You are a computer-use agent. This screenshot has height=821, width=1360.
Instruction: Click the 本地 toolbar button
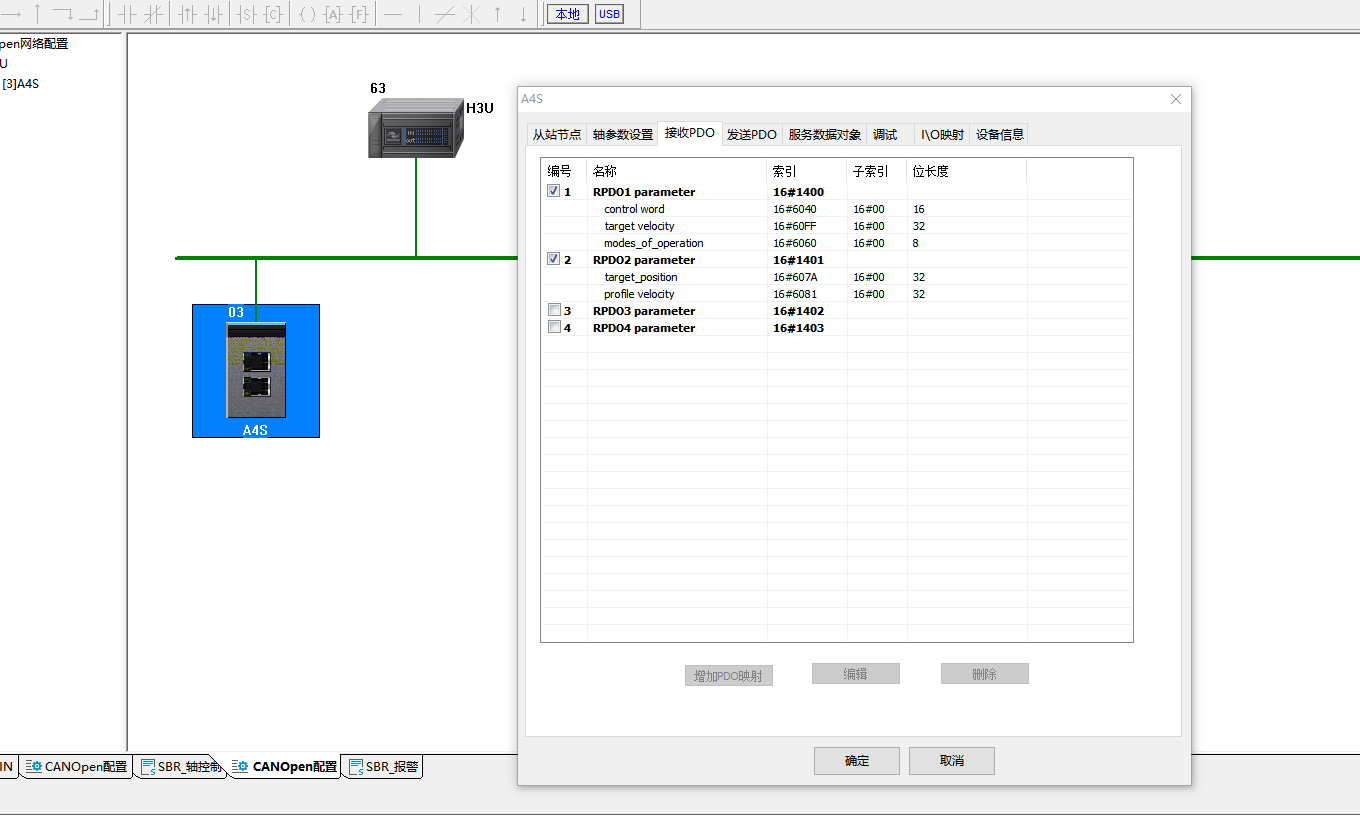point(567,14)
